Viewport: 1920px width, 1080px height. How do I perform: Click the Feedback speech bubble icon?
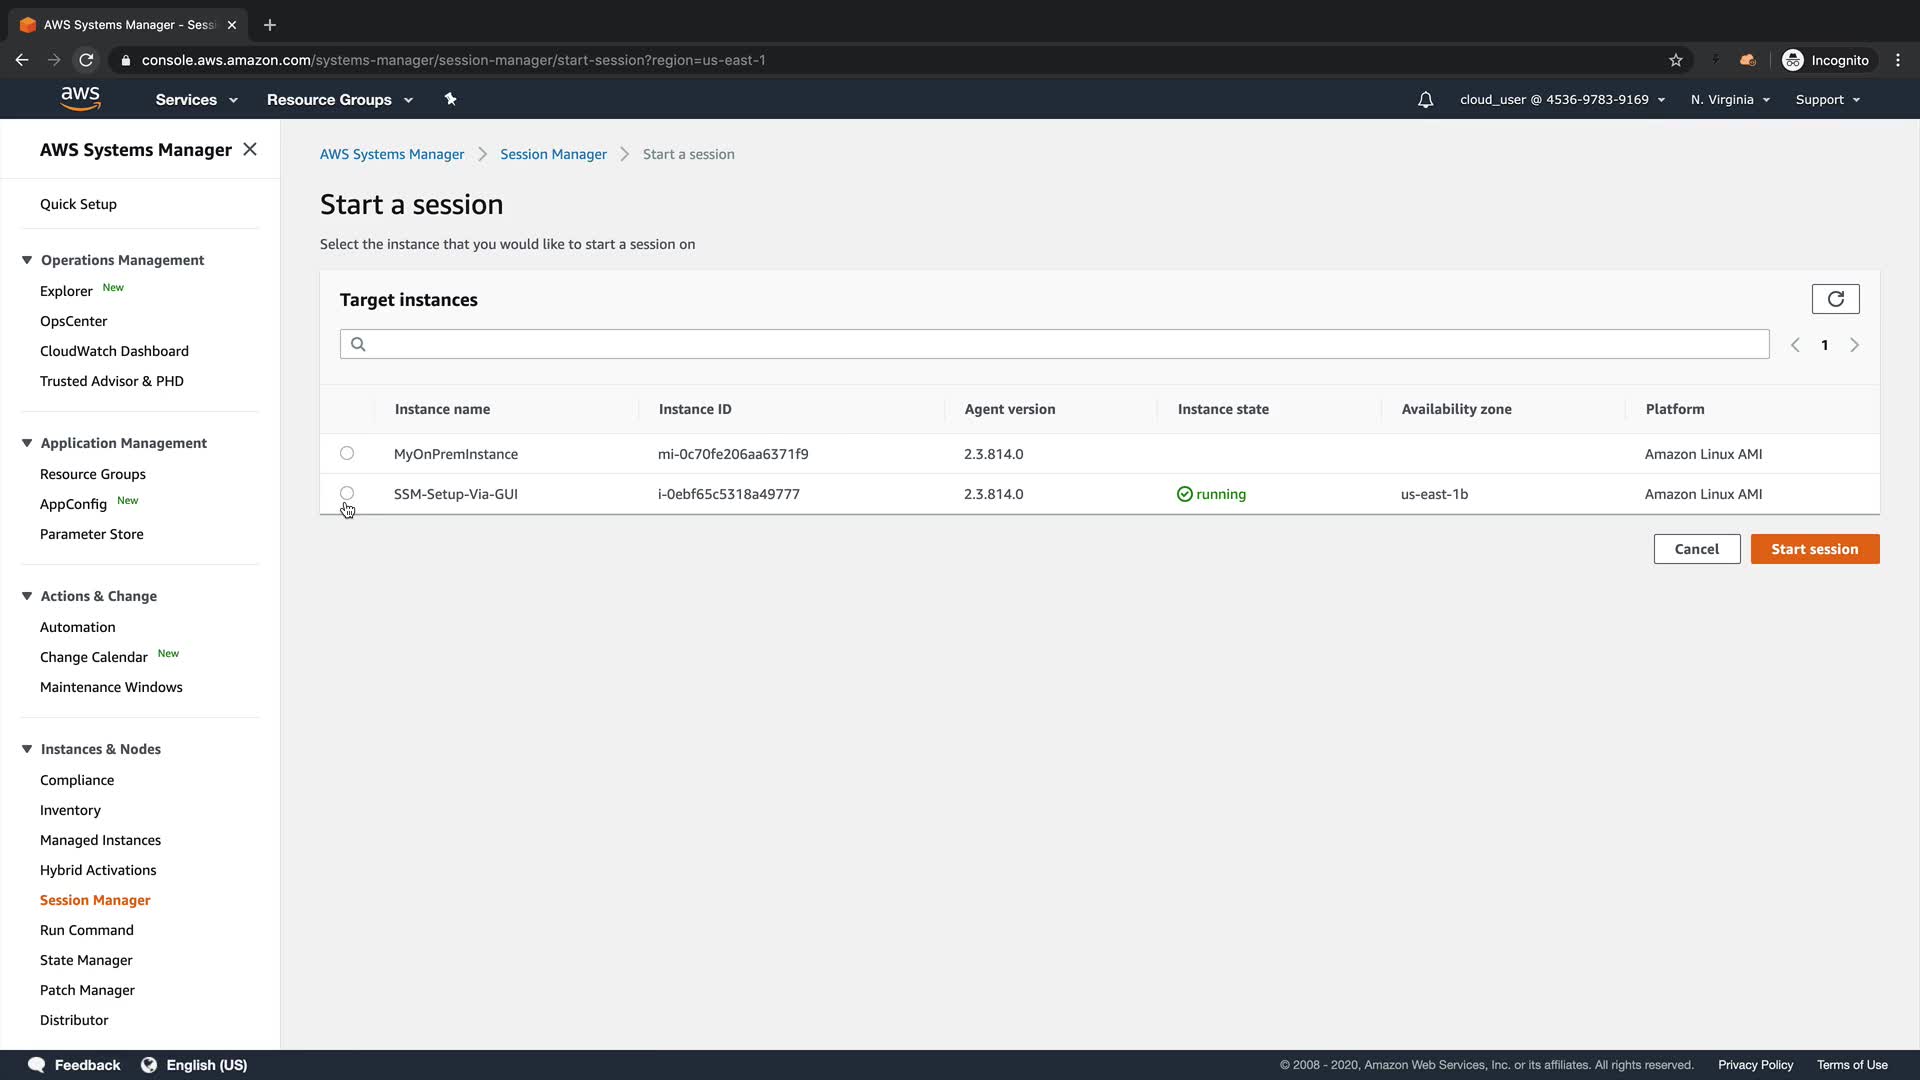(x=37, y=1065)
